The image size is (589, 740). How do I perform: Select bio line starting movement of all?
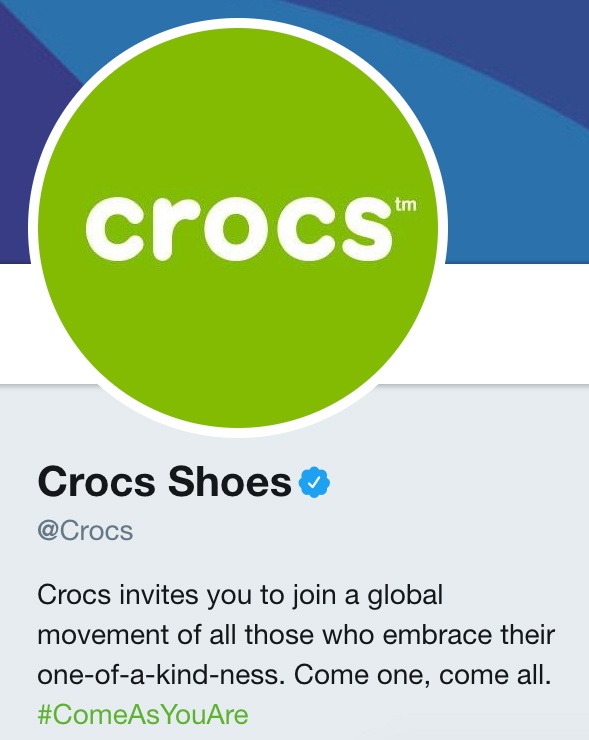click(x=296, y=635)
